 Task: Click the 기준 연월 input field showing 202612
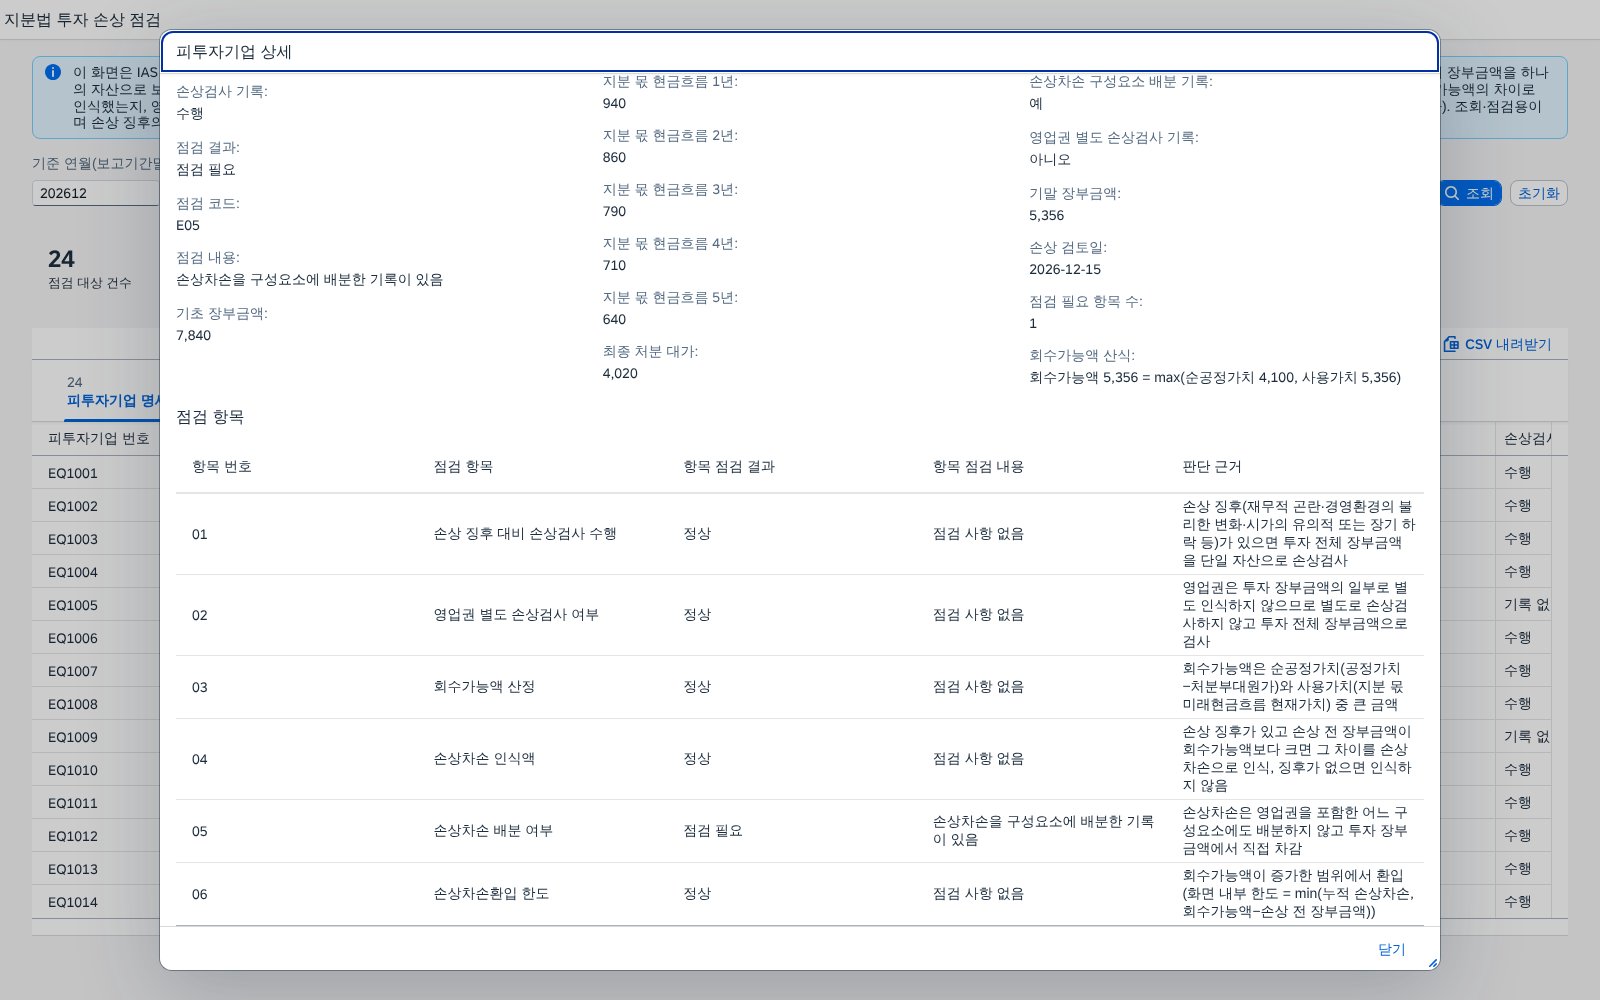coord(97,193)
